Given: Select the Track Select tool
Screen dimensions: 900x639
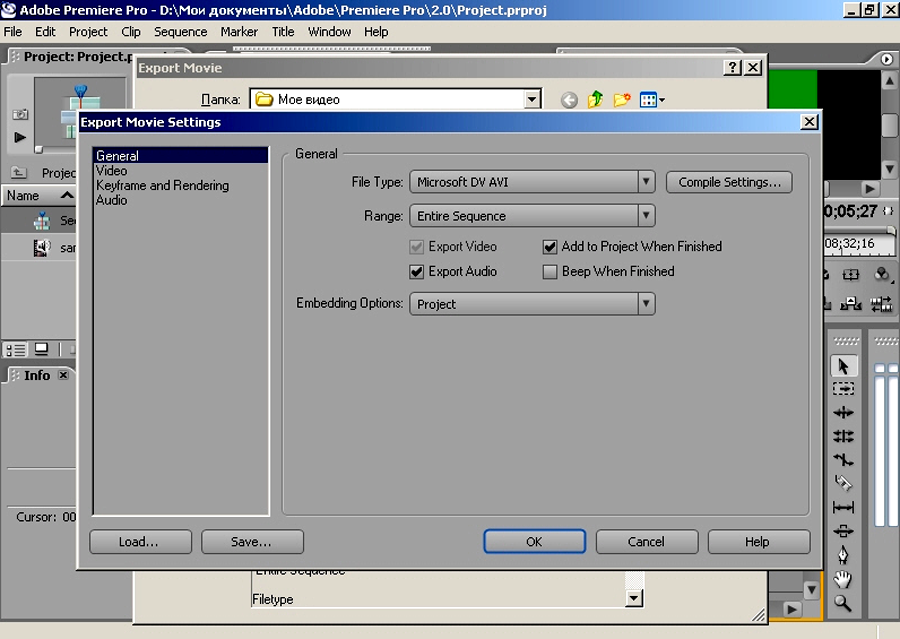Looking at the screenshot, I should tap(843, 389).
